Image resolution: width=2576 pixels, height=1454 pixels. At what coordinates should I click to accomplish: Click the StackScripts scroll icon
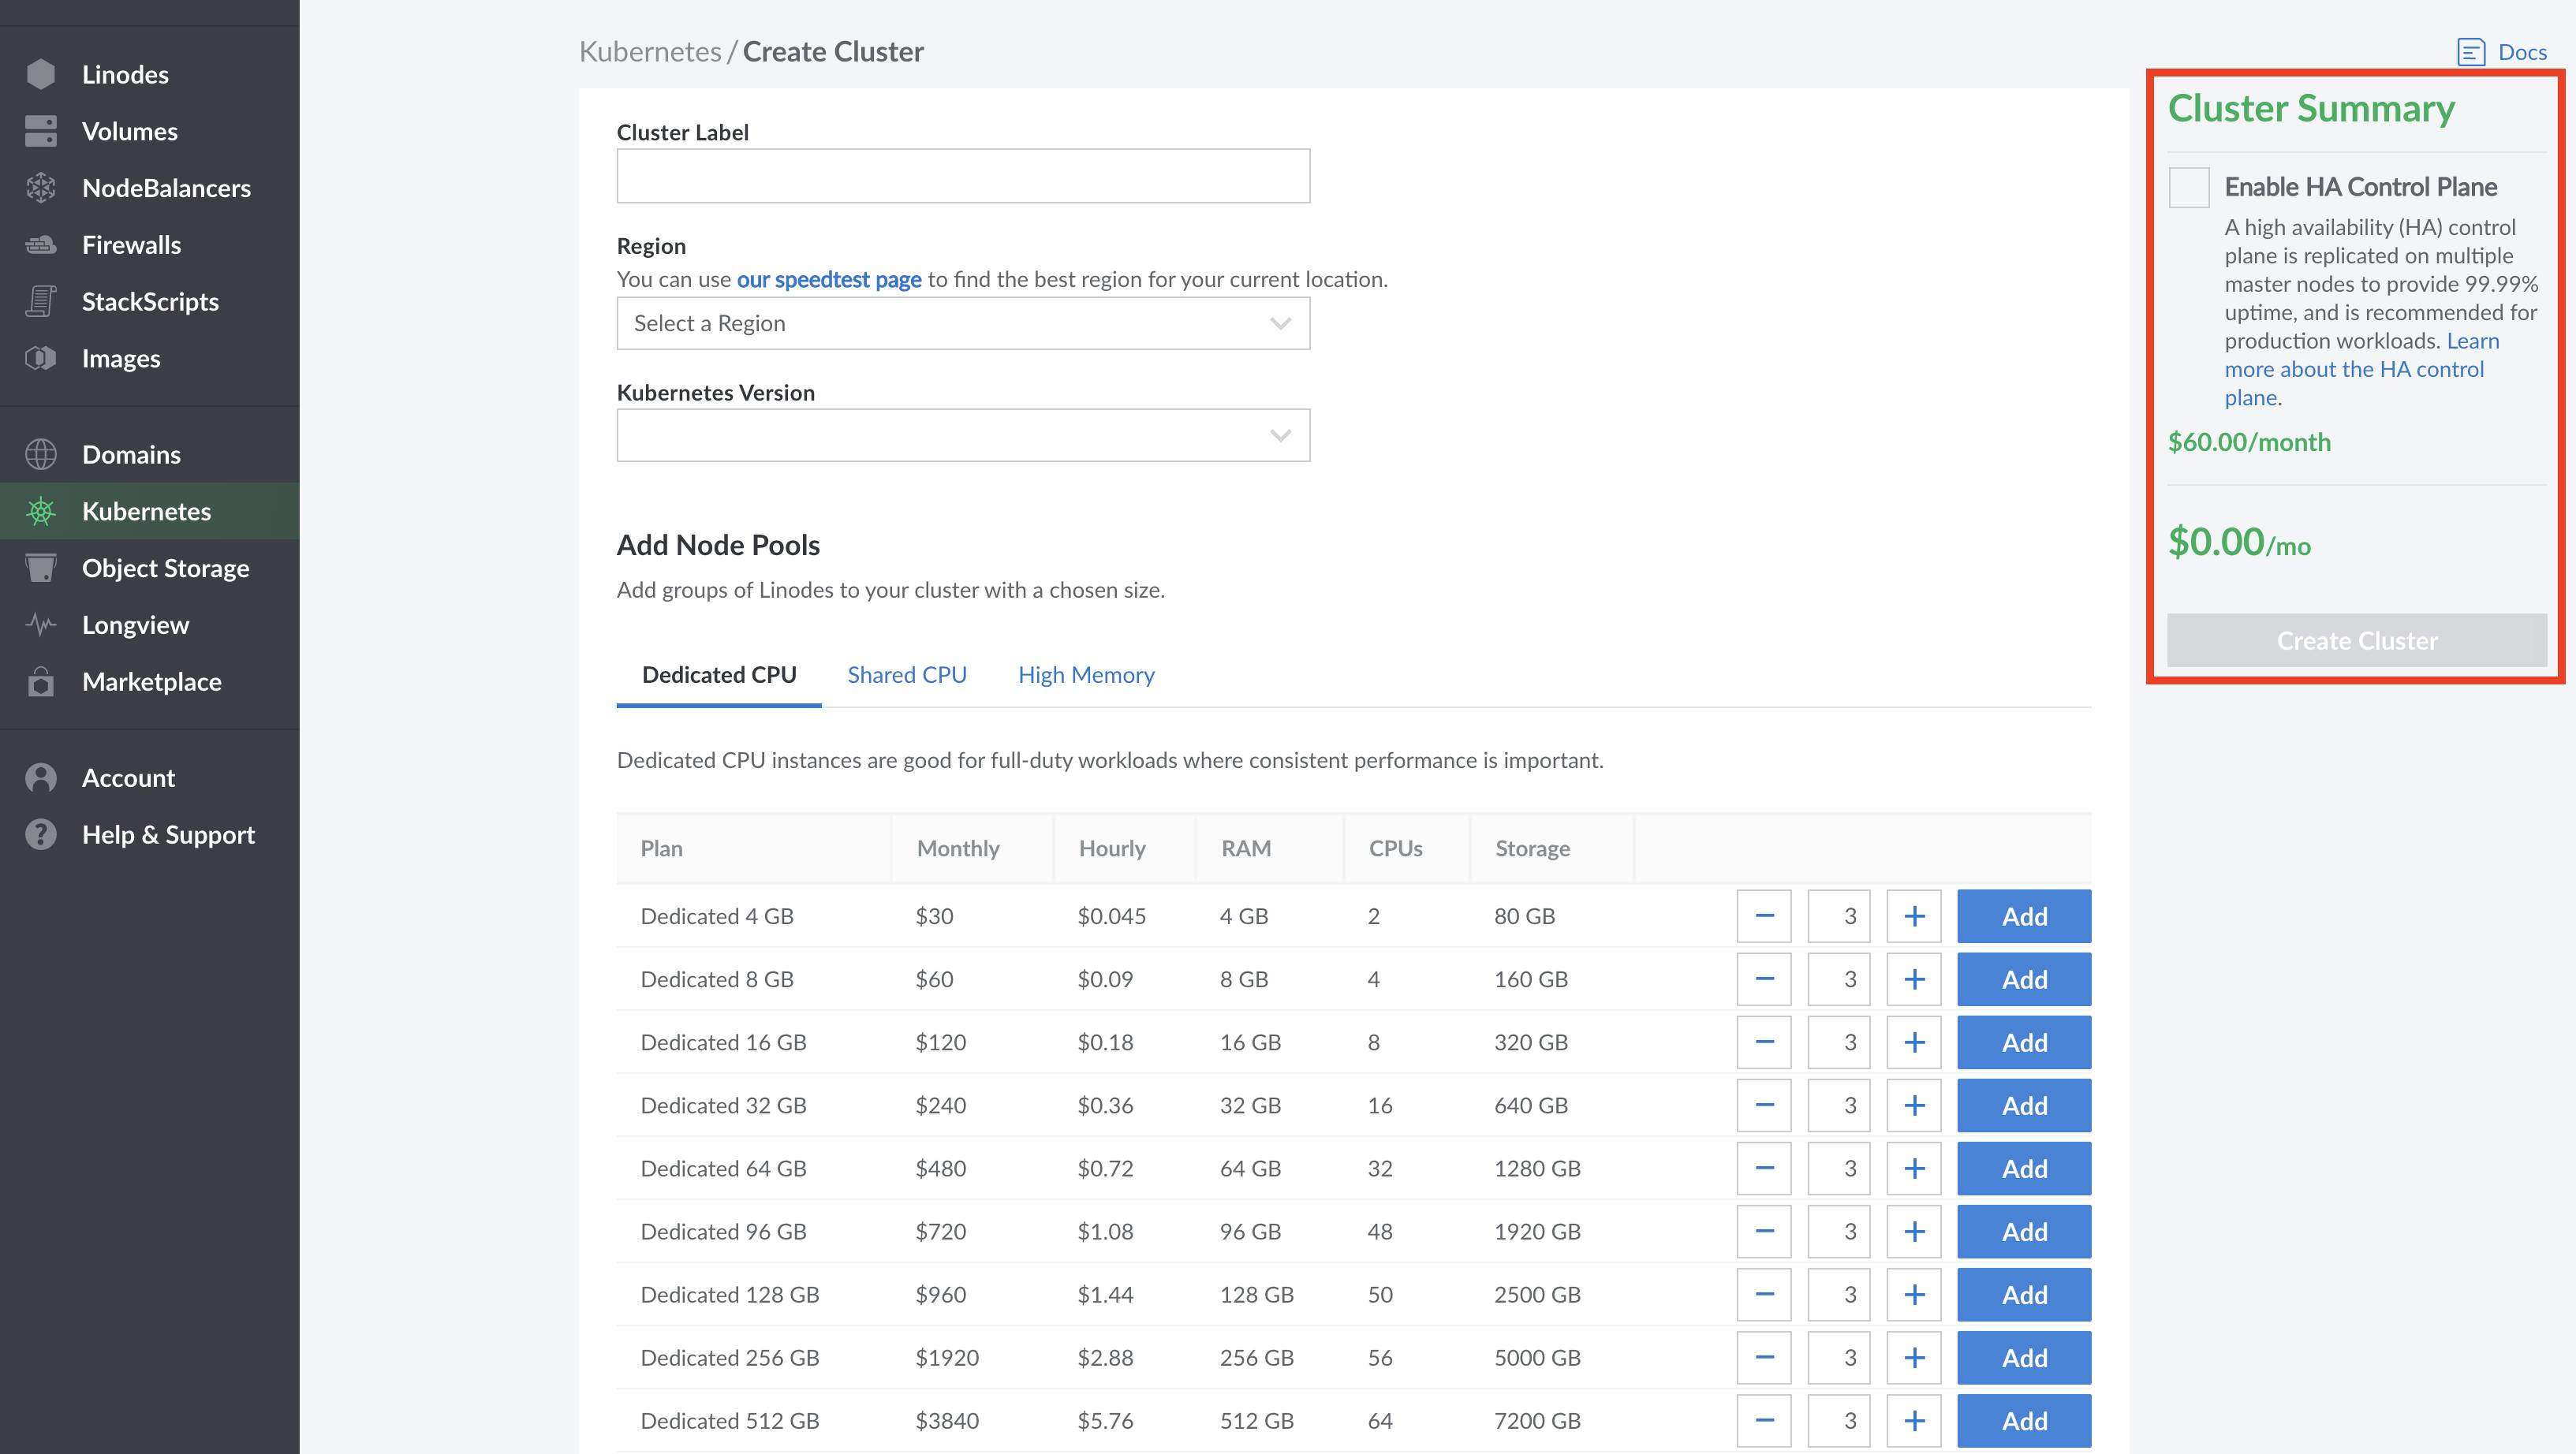point(41,301)
